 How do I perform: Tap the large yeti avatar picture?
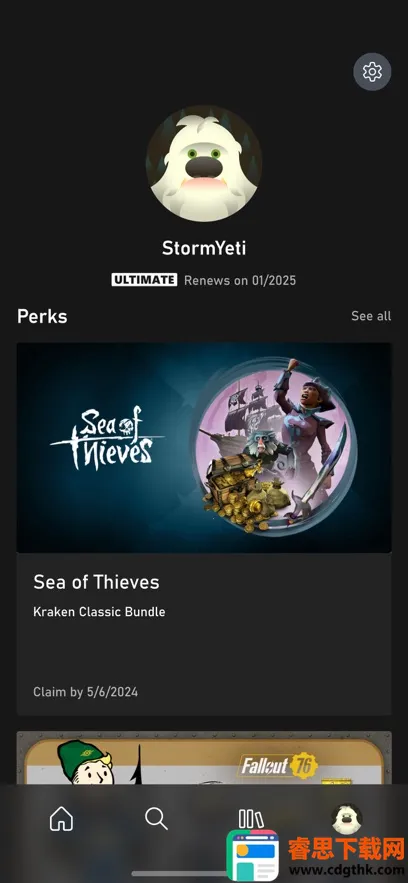point(204,164)
